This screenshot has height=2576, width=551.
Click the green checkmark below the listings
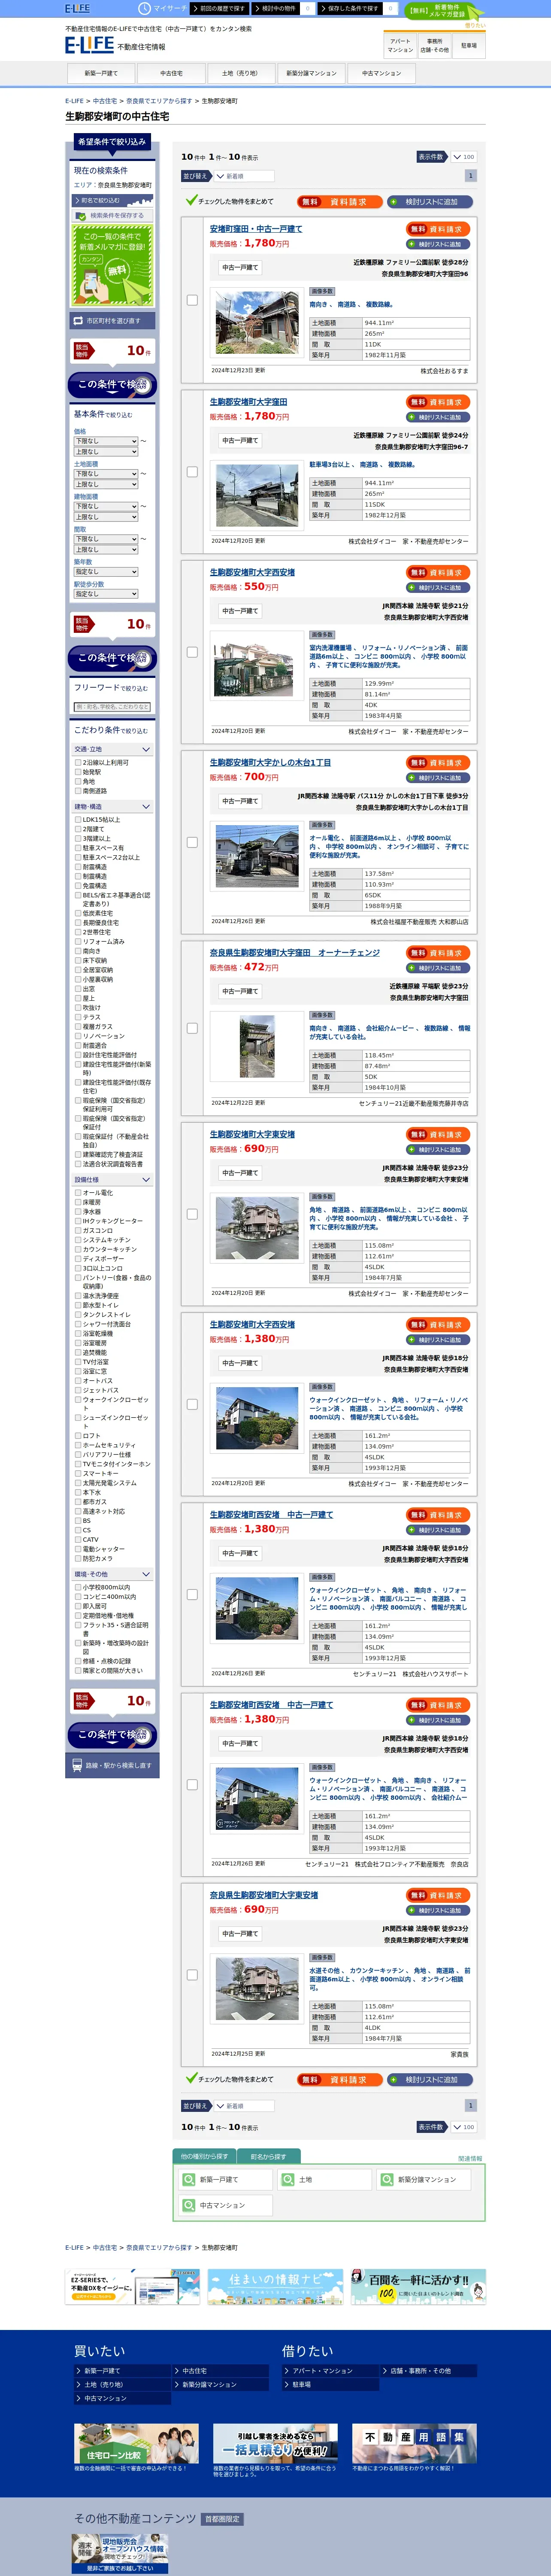[x=191, y=2078]
